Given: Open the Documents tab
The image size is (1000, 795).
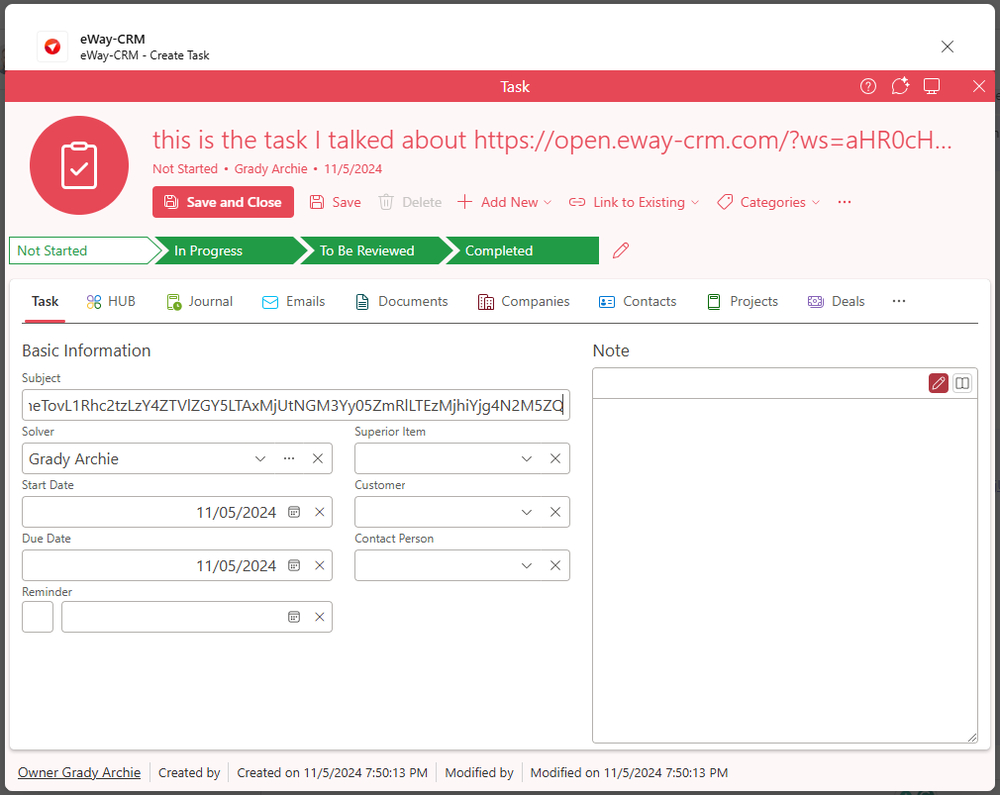Looking at the screenshot, I should [401, 301].
